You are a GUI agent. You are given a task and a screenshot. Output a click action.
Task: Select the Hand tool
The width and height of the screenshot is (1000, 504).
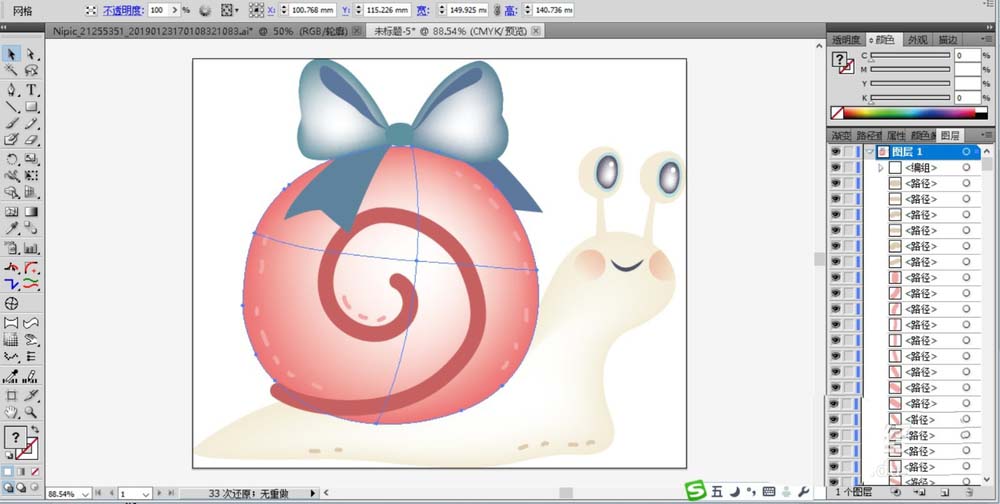[x=11, y=411]
